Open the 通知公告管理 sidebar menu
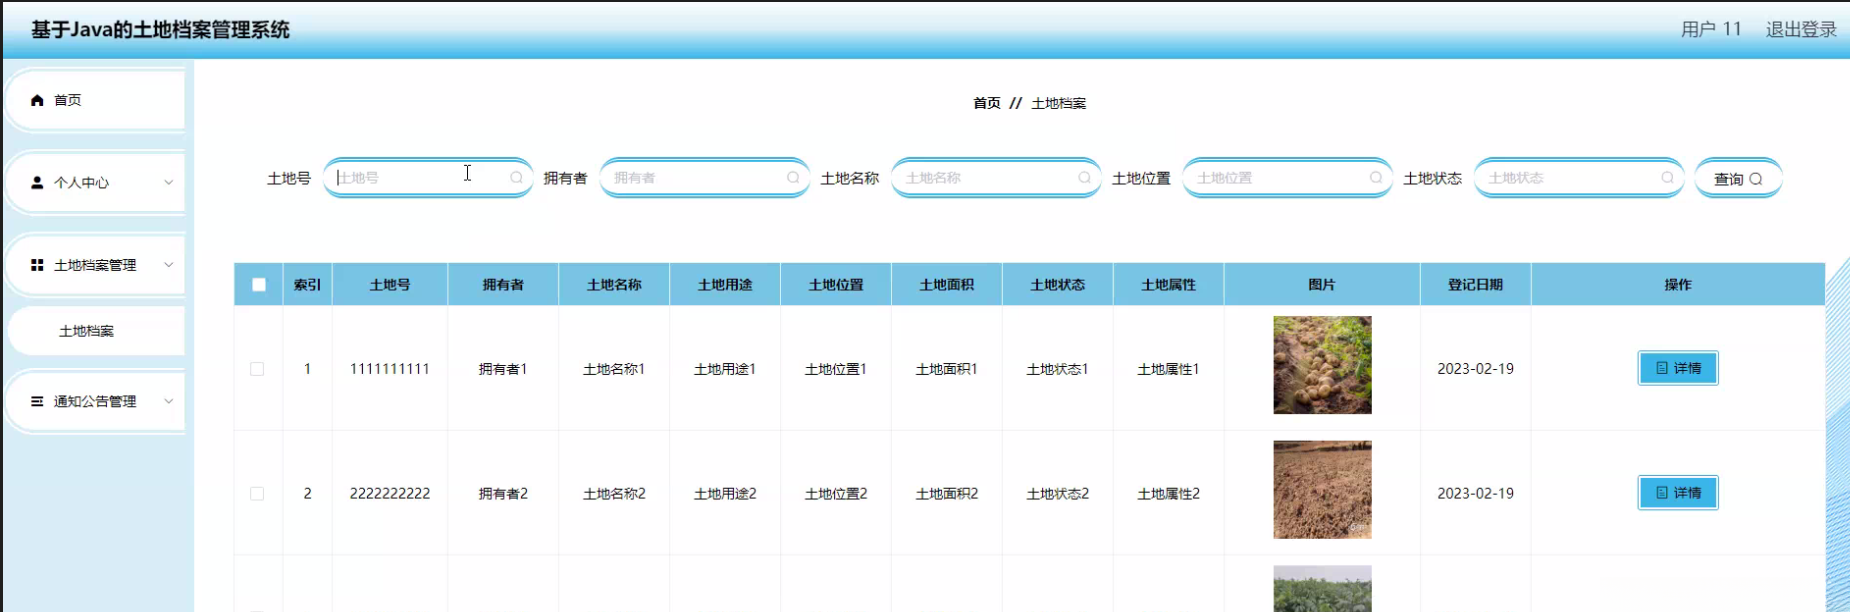Viewport: 1850px width, 612px height. click(x=96, y=401)
